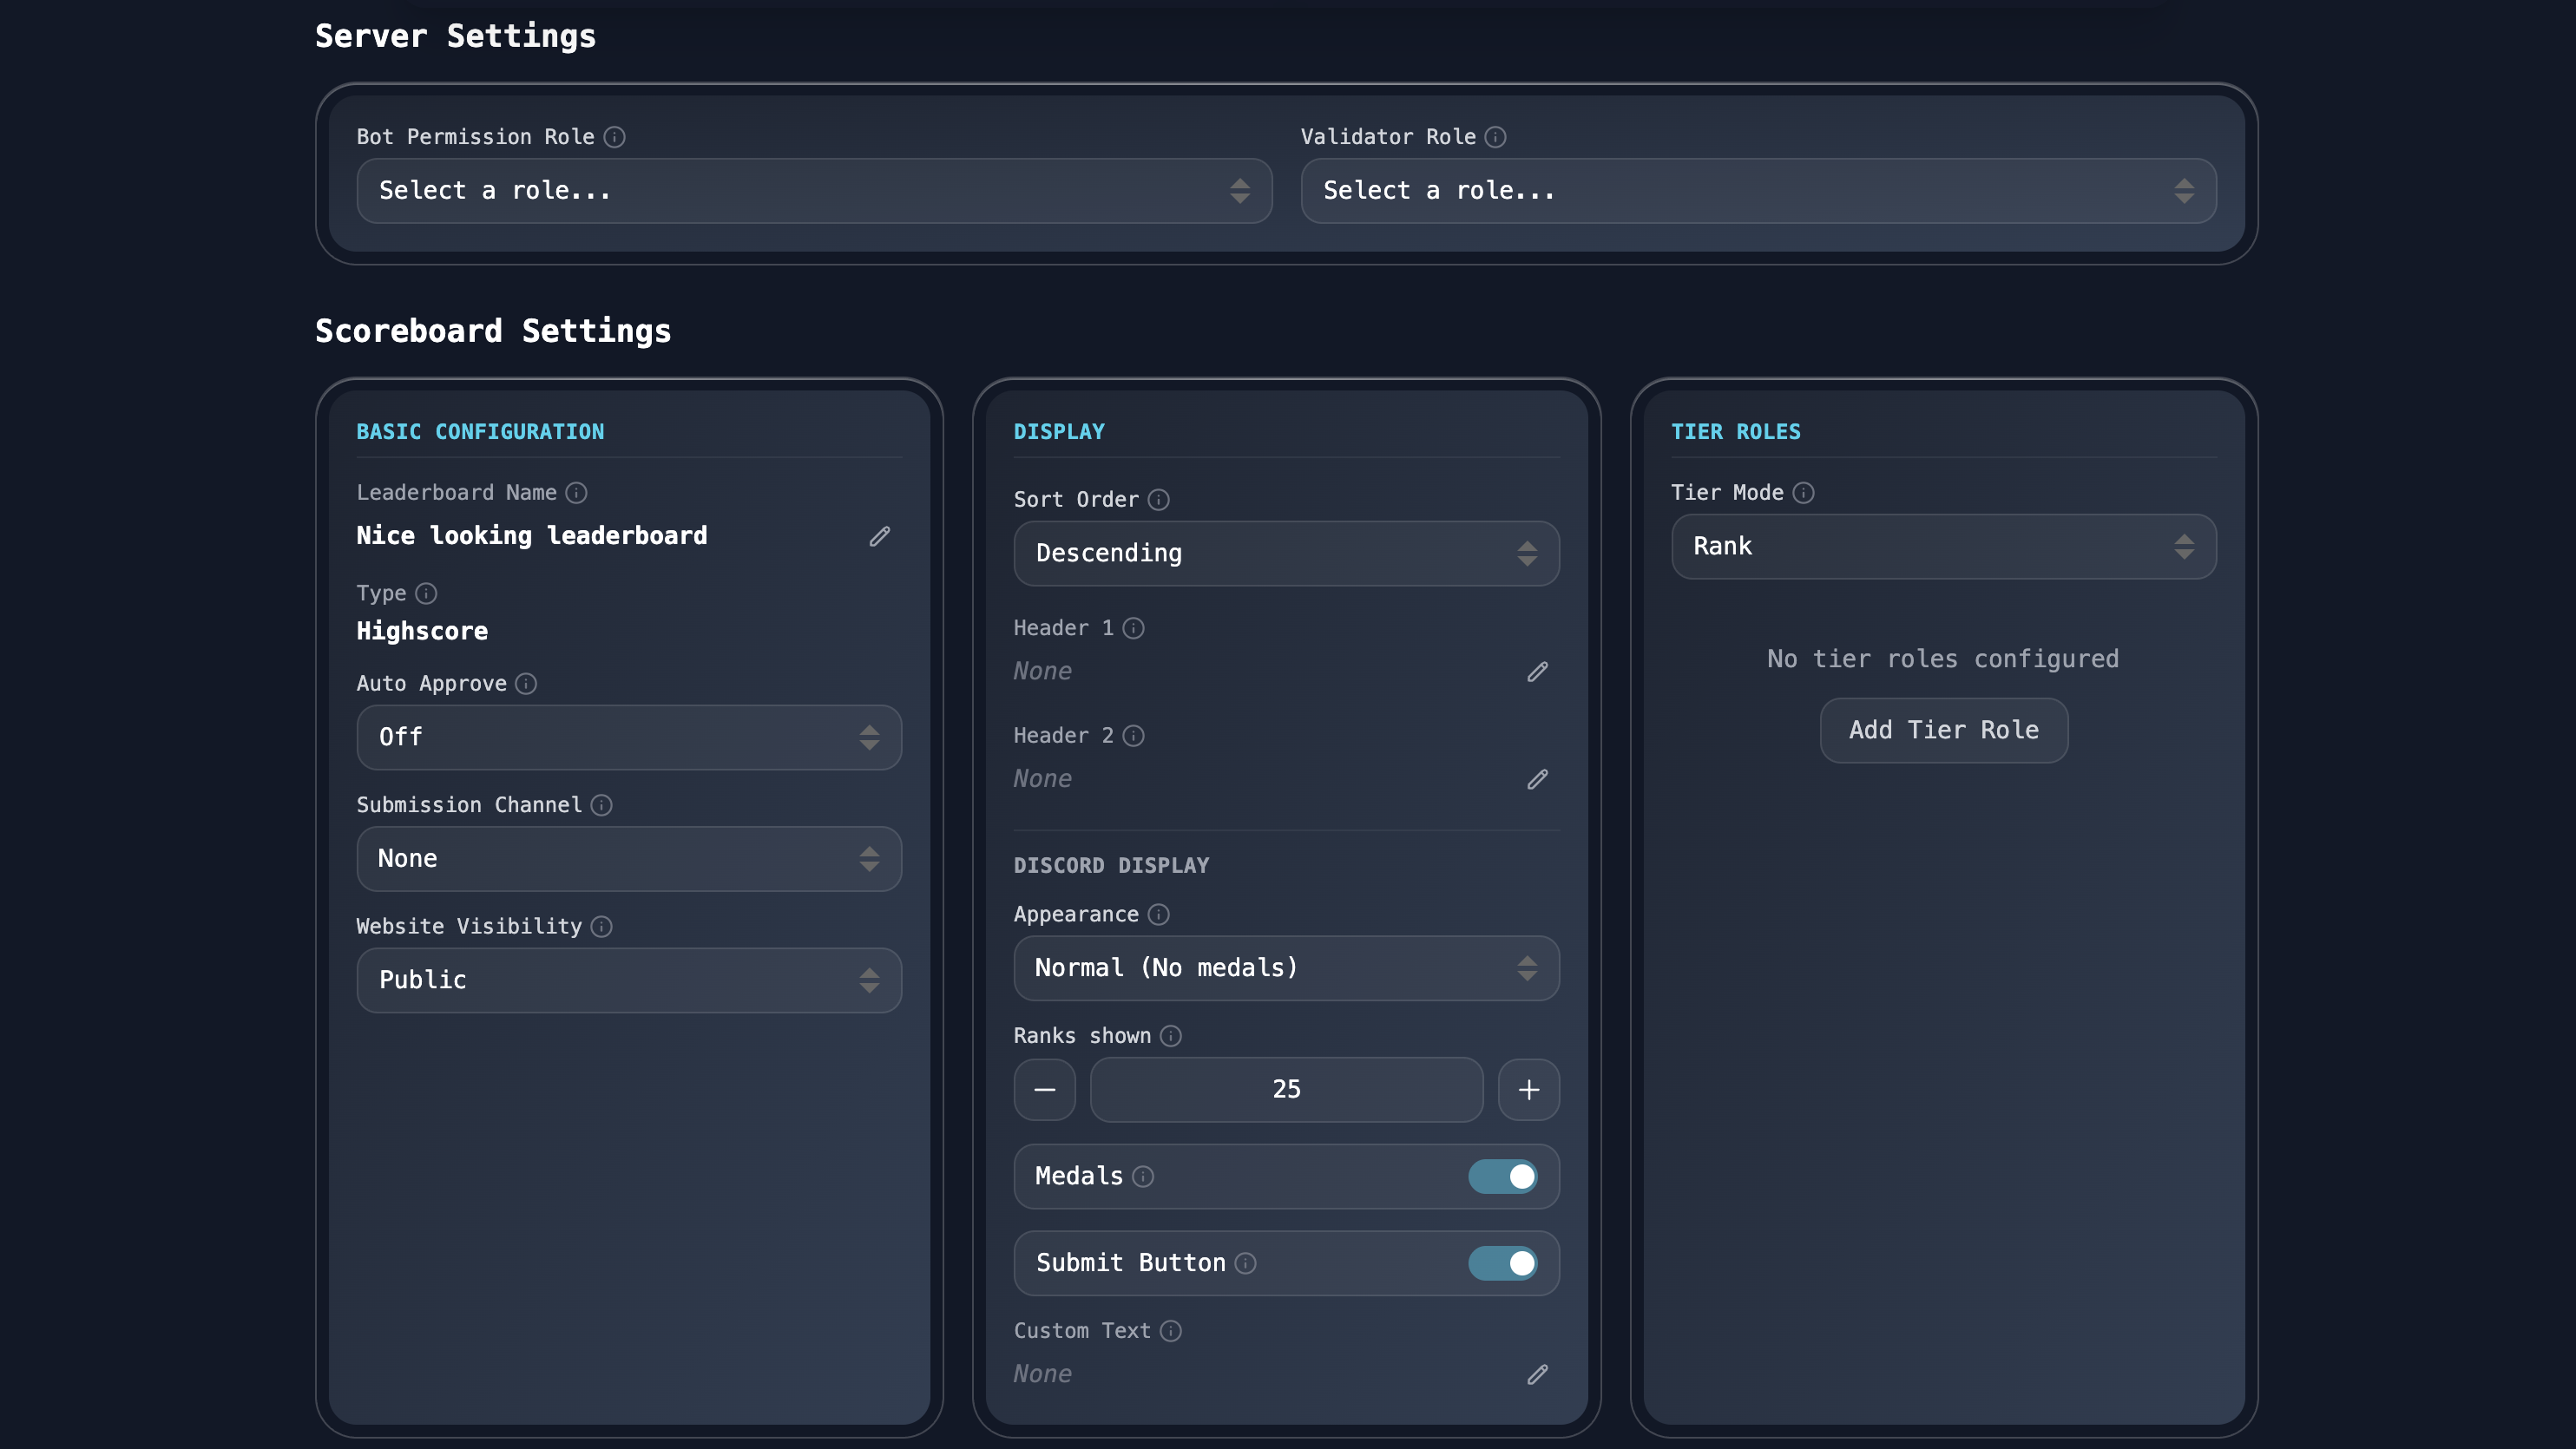Click the pencil icon to edit Header 2
Screen dimensions: 2576x1449
coord(1537,779)
